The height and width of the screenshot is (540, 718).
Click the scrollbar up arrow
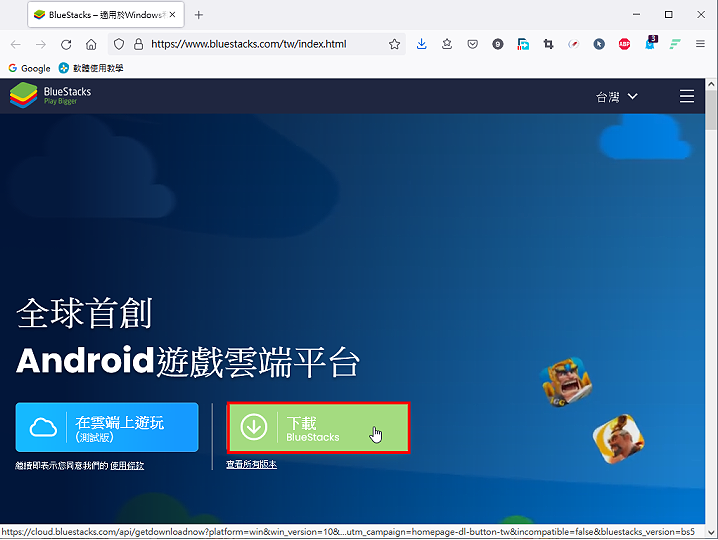tap(711, 84)
